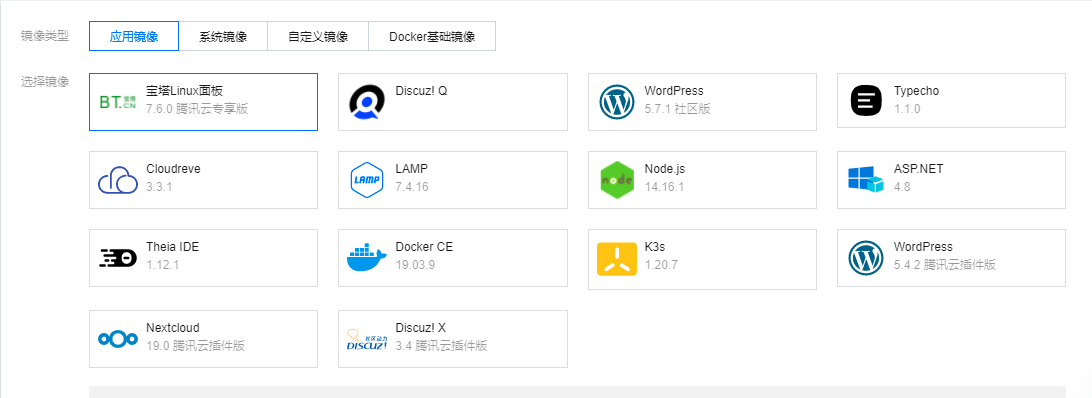Click the Typecho logo icon
Viewport: 1092px width, 398px height.
[x=866, y=101]
